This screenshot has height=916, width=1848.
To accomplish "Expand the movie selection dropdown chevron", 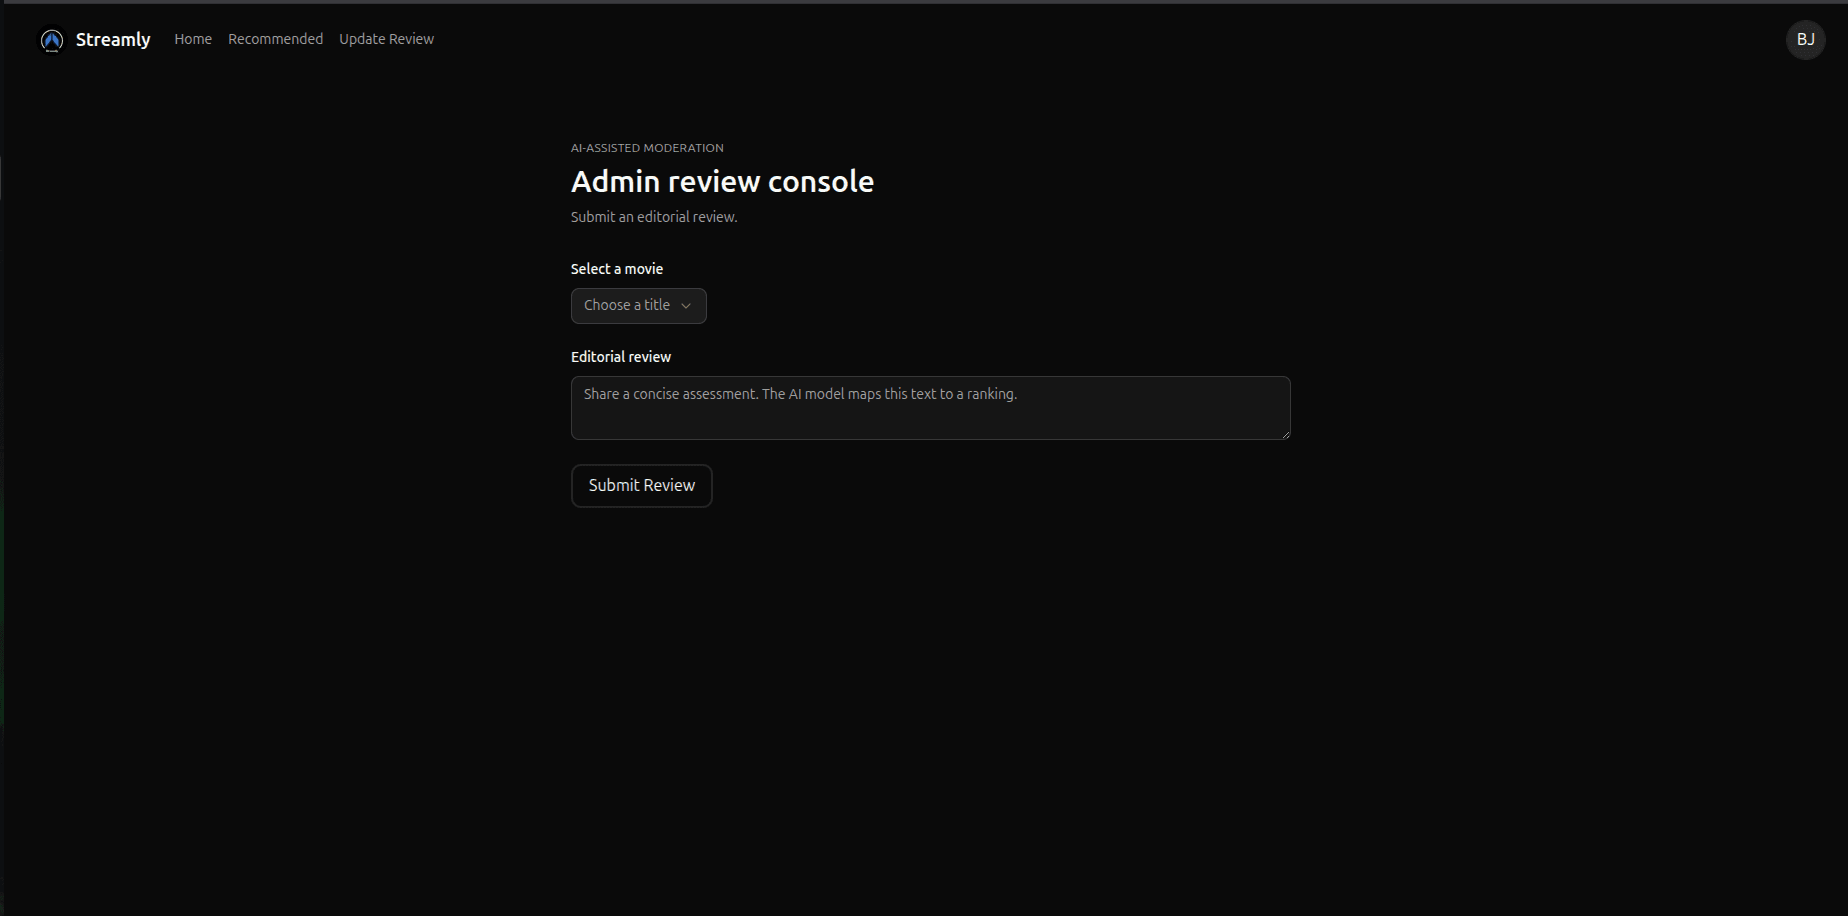I will pyautogui.click(x=686, y=306).
